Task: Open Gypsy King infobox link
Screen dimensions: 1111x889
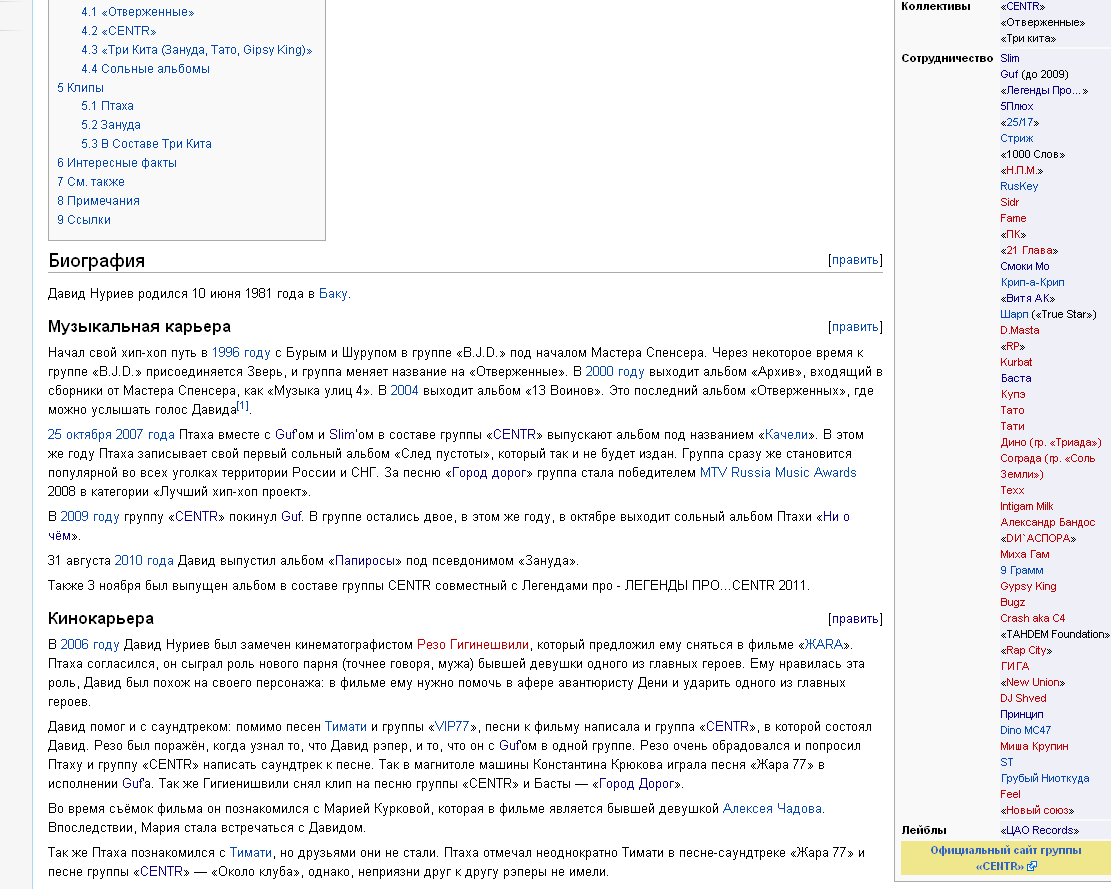Action: [1028, 587]
